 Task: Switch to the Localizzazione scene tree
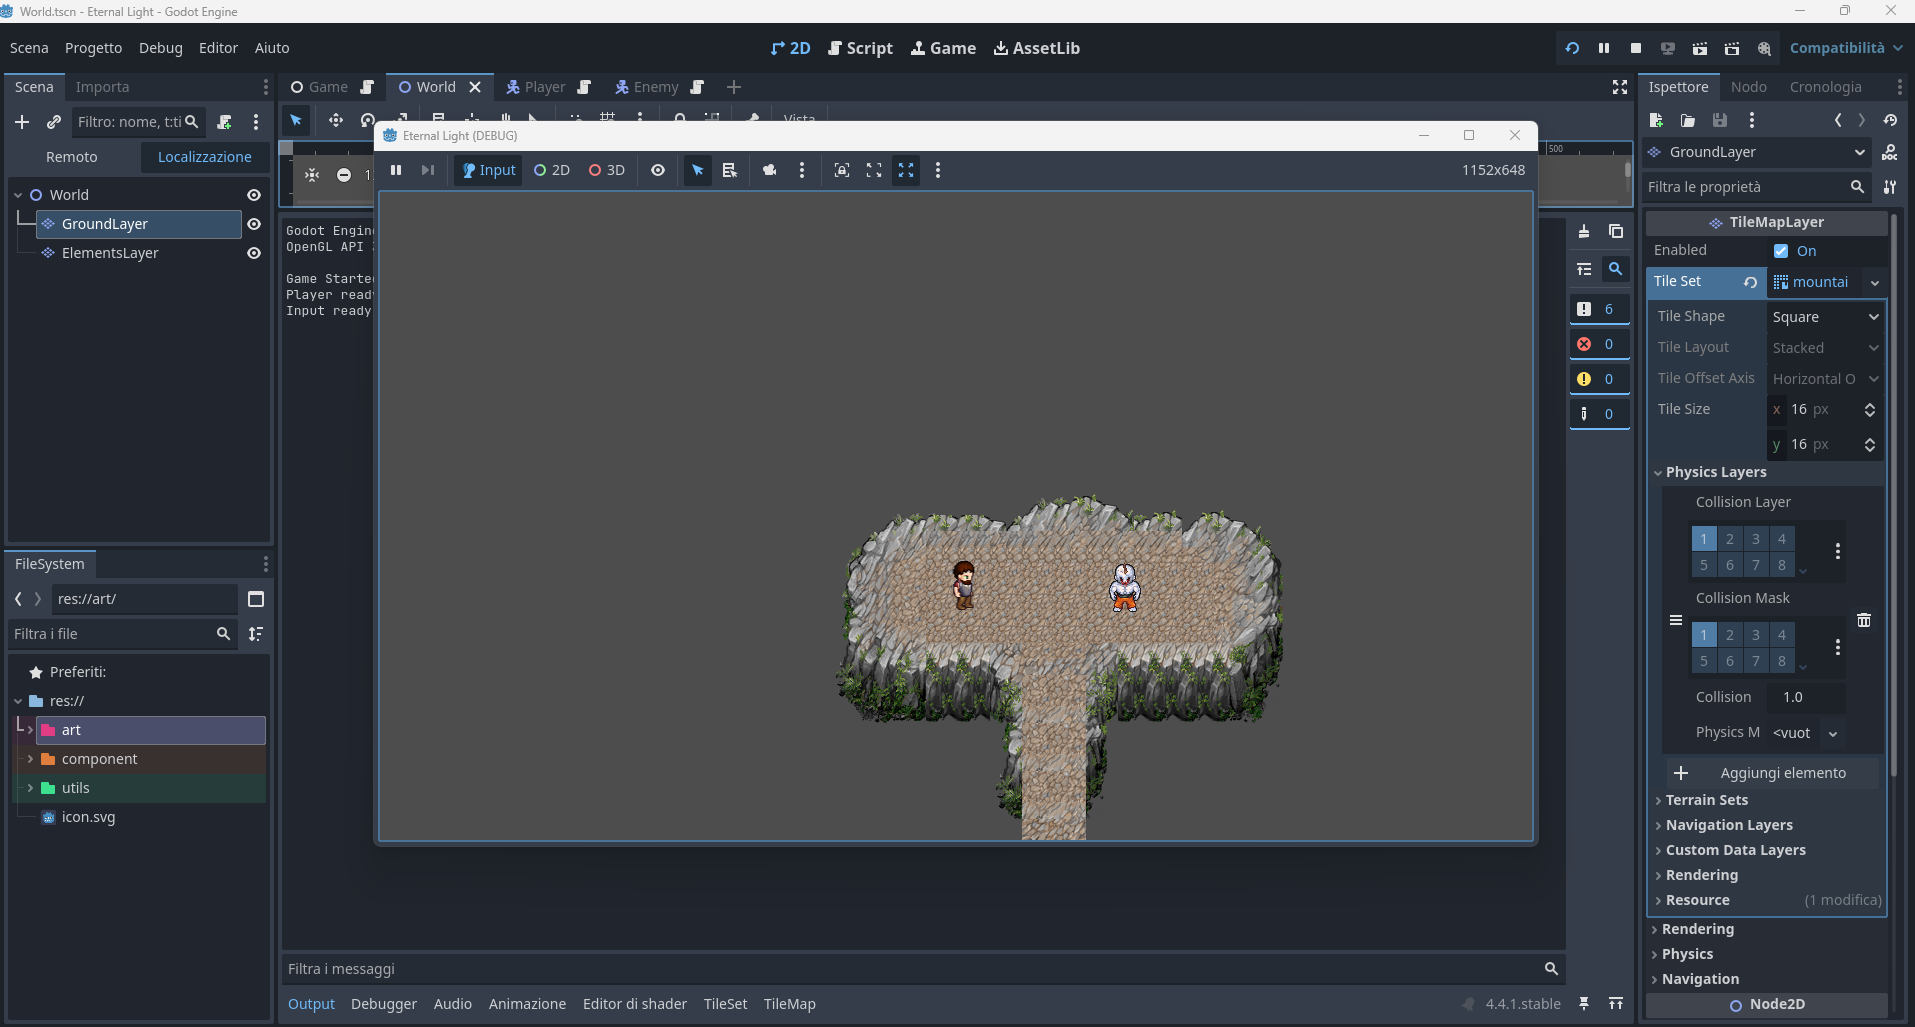[205, 157]
